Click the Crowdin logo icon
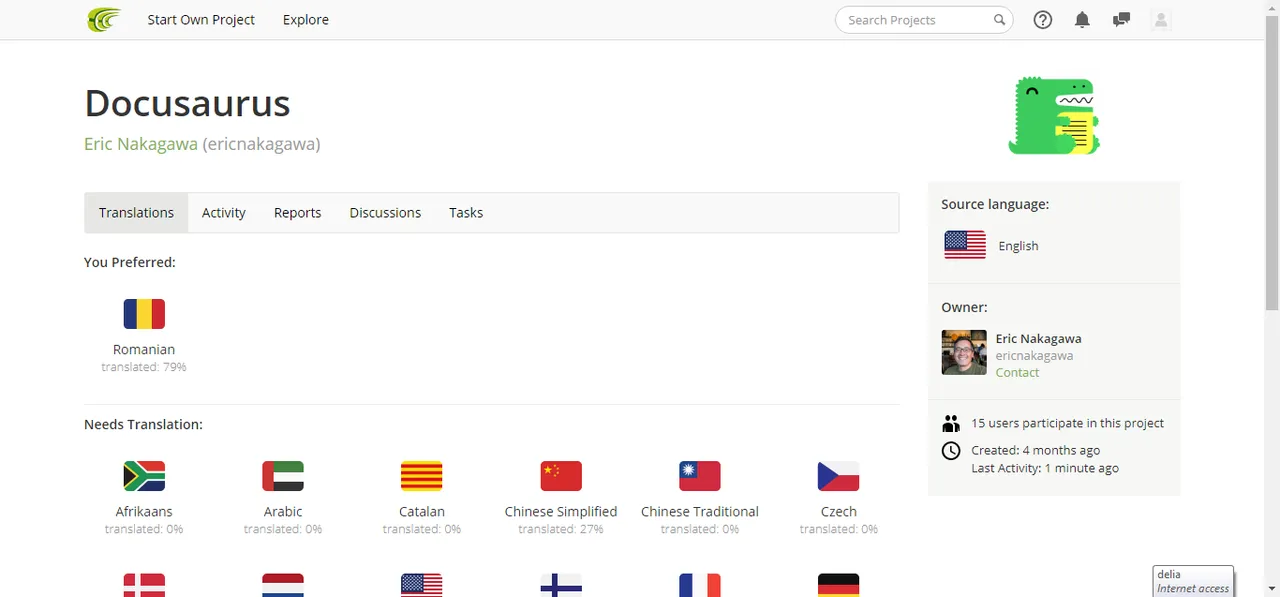The height and width of the screenshot is (597, 1280). click(103, 19)
